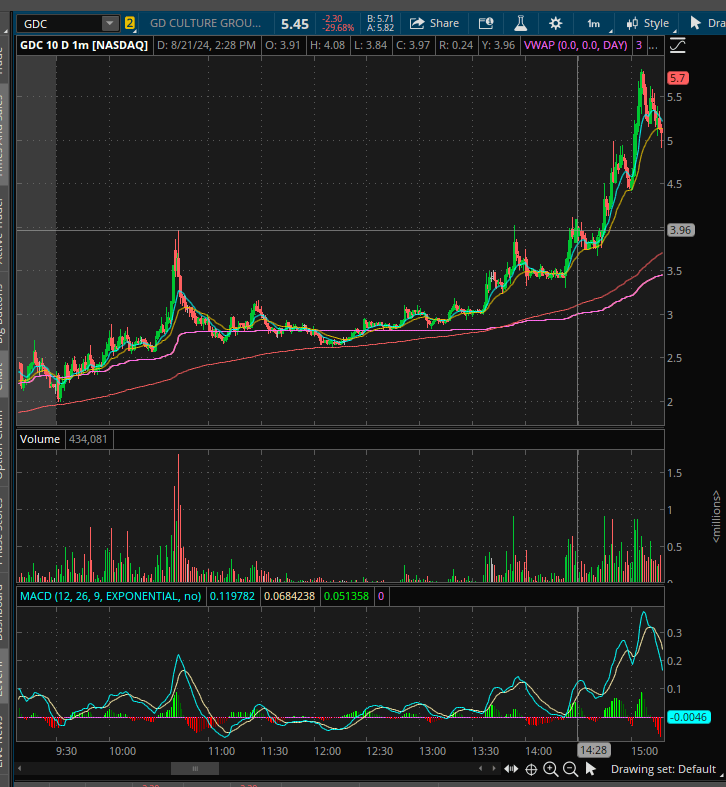Click the GD CULTURE GROU... company name
The height and width of the screenshot is (787, 726).
tap(205, 23)
